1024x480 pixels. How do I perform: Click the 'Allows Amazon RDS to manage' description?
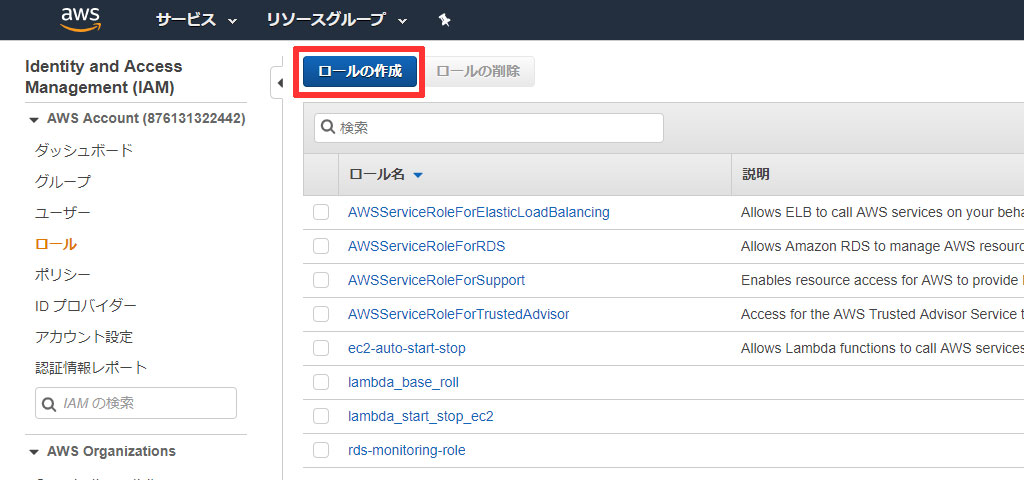(x=882, y=246)
